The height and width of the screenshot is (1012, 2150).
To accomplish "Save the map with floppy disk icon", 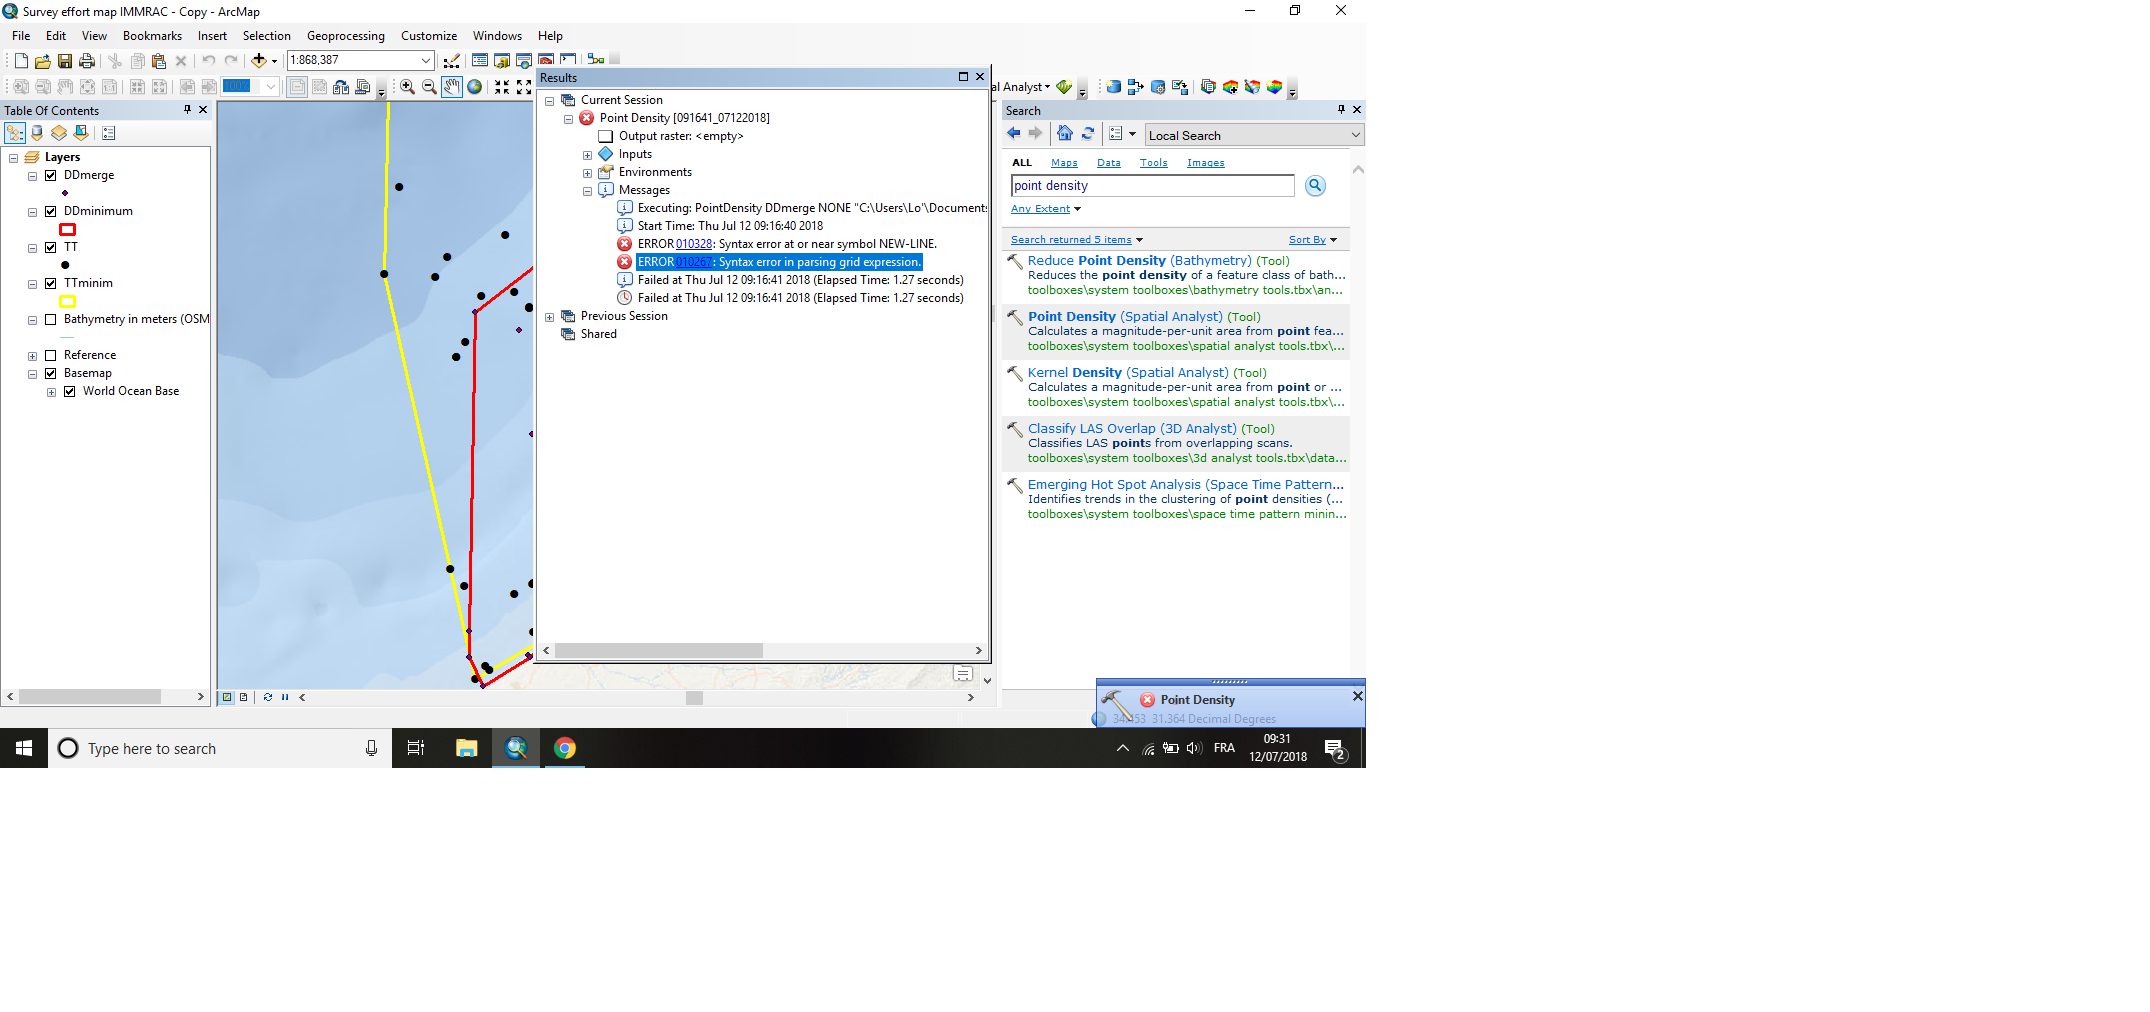I will [x=65, y=61].
